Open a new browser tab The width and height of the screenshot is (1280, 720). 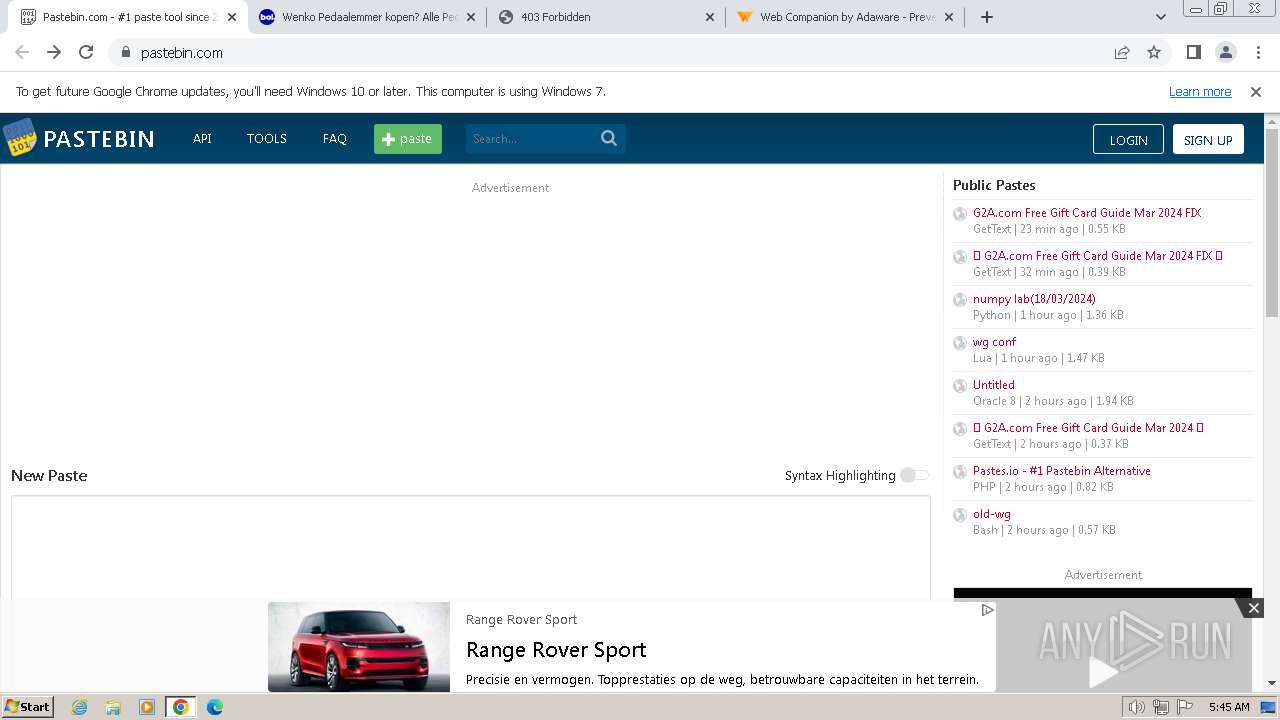coord(987,17)
